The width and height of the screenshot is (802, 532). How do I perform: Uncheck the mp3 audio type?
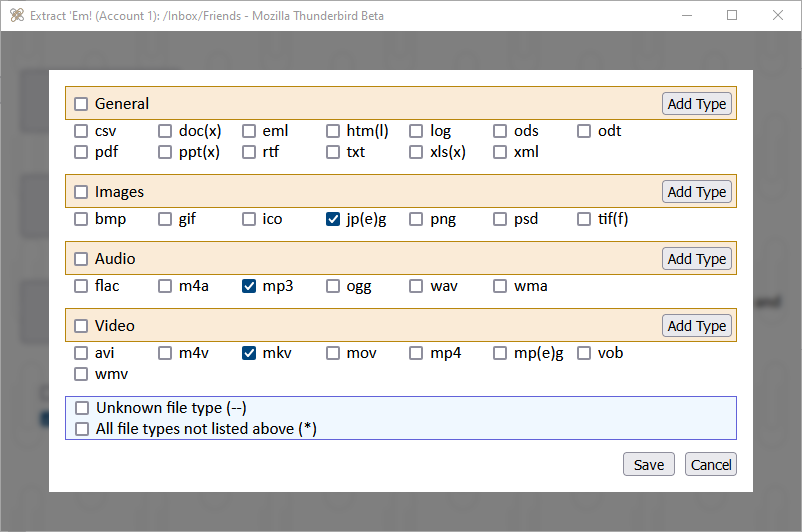point(249,286)
